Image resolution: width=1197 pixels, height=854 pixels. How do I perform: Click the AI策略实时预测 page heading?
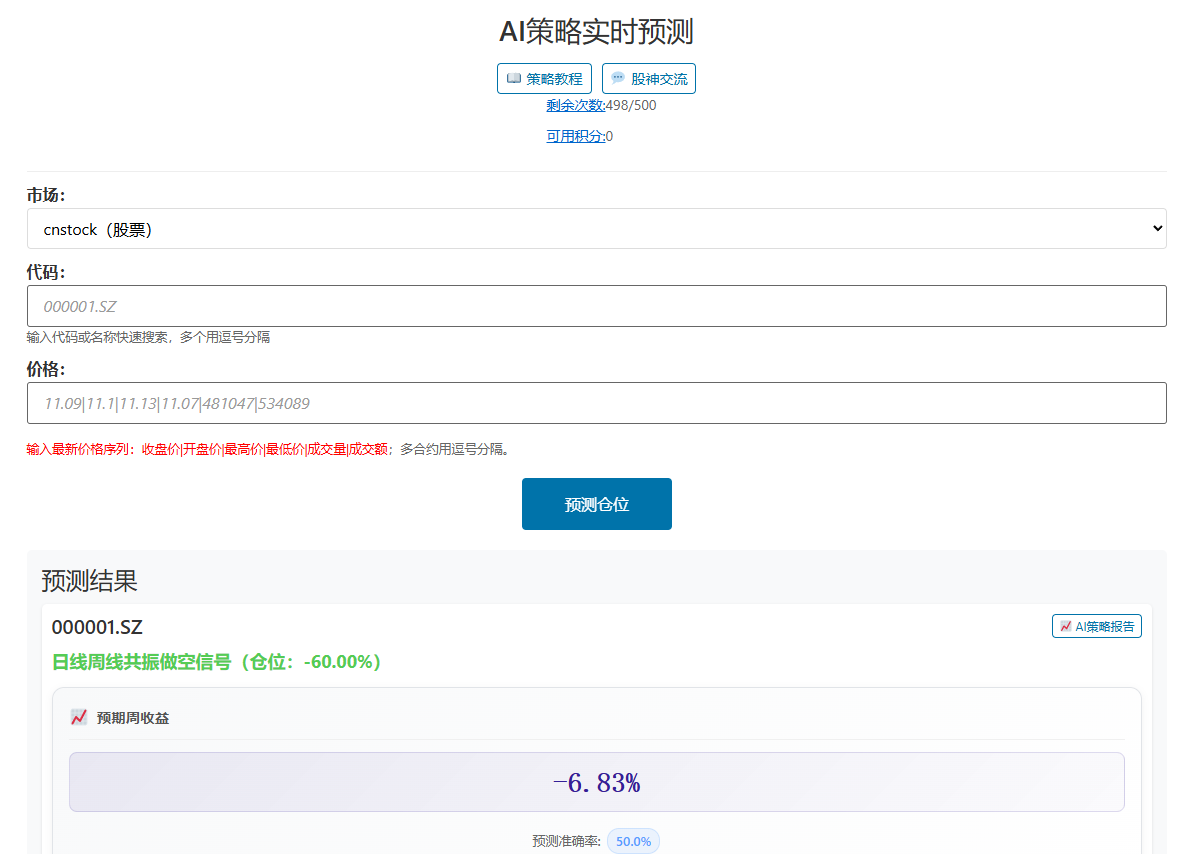tap(596, 32)
